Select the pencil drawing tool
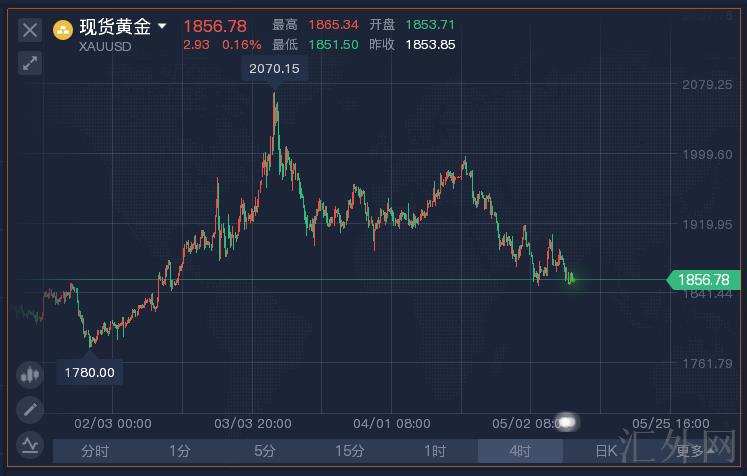The image size is (747, 476). tap(30, 409)
